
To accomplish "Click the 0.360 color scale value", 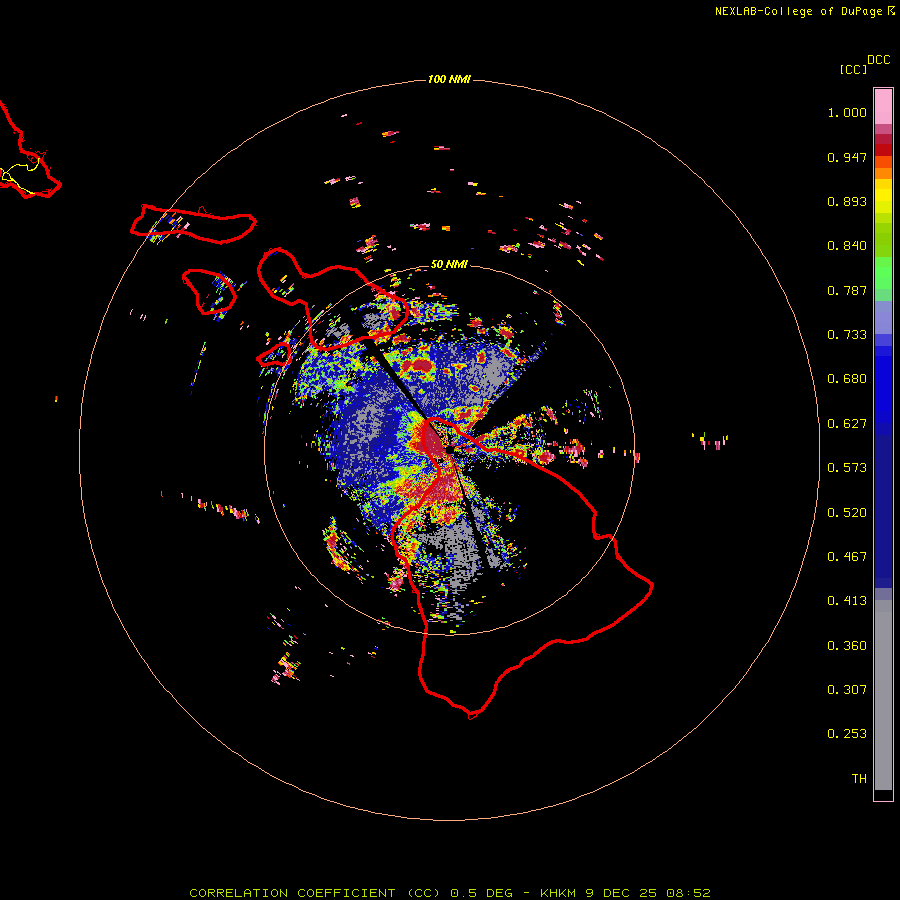I will pyautogui.click(x=847, y=646).
